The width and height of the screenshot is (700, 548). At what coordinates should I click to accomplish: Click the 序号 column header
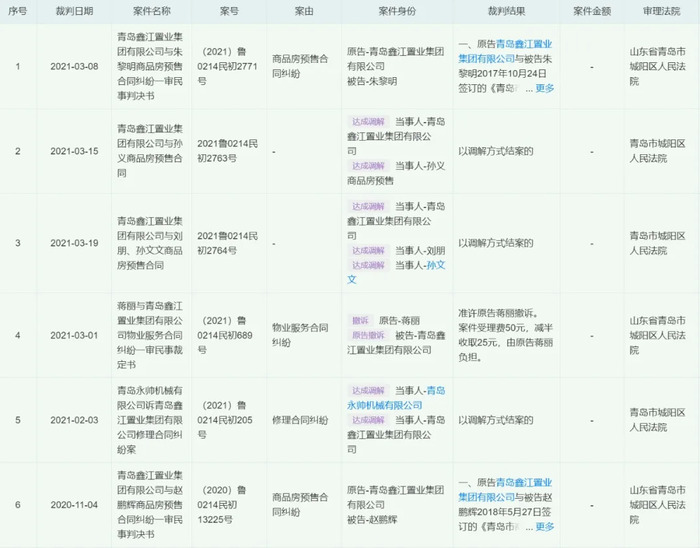click(17, 11)
